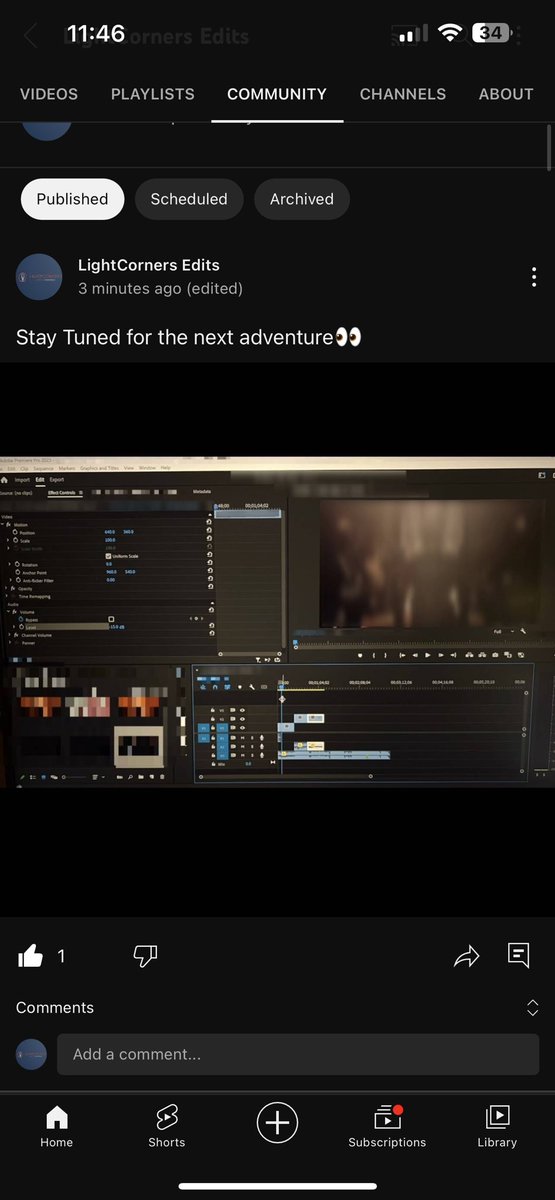Open the VIDEOS tab
The height and width of the screenshot is (1200, 555).
(x=49, y=94)
